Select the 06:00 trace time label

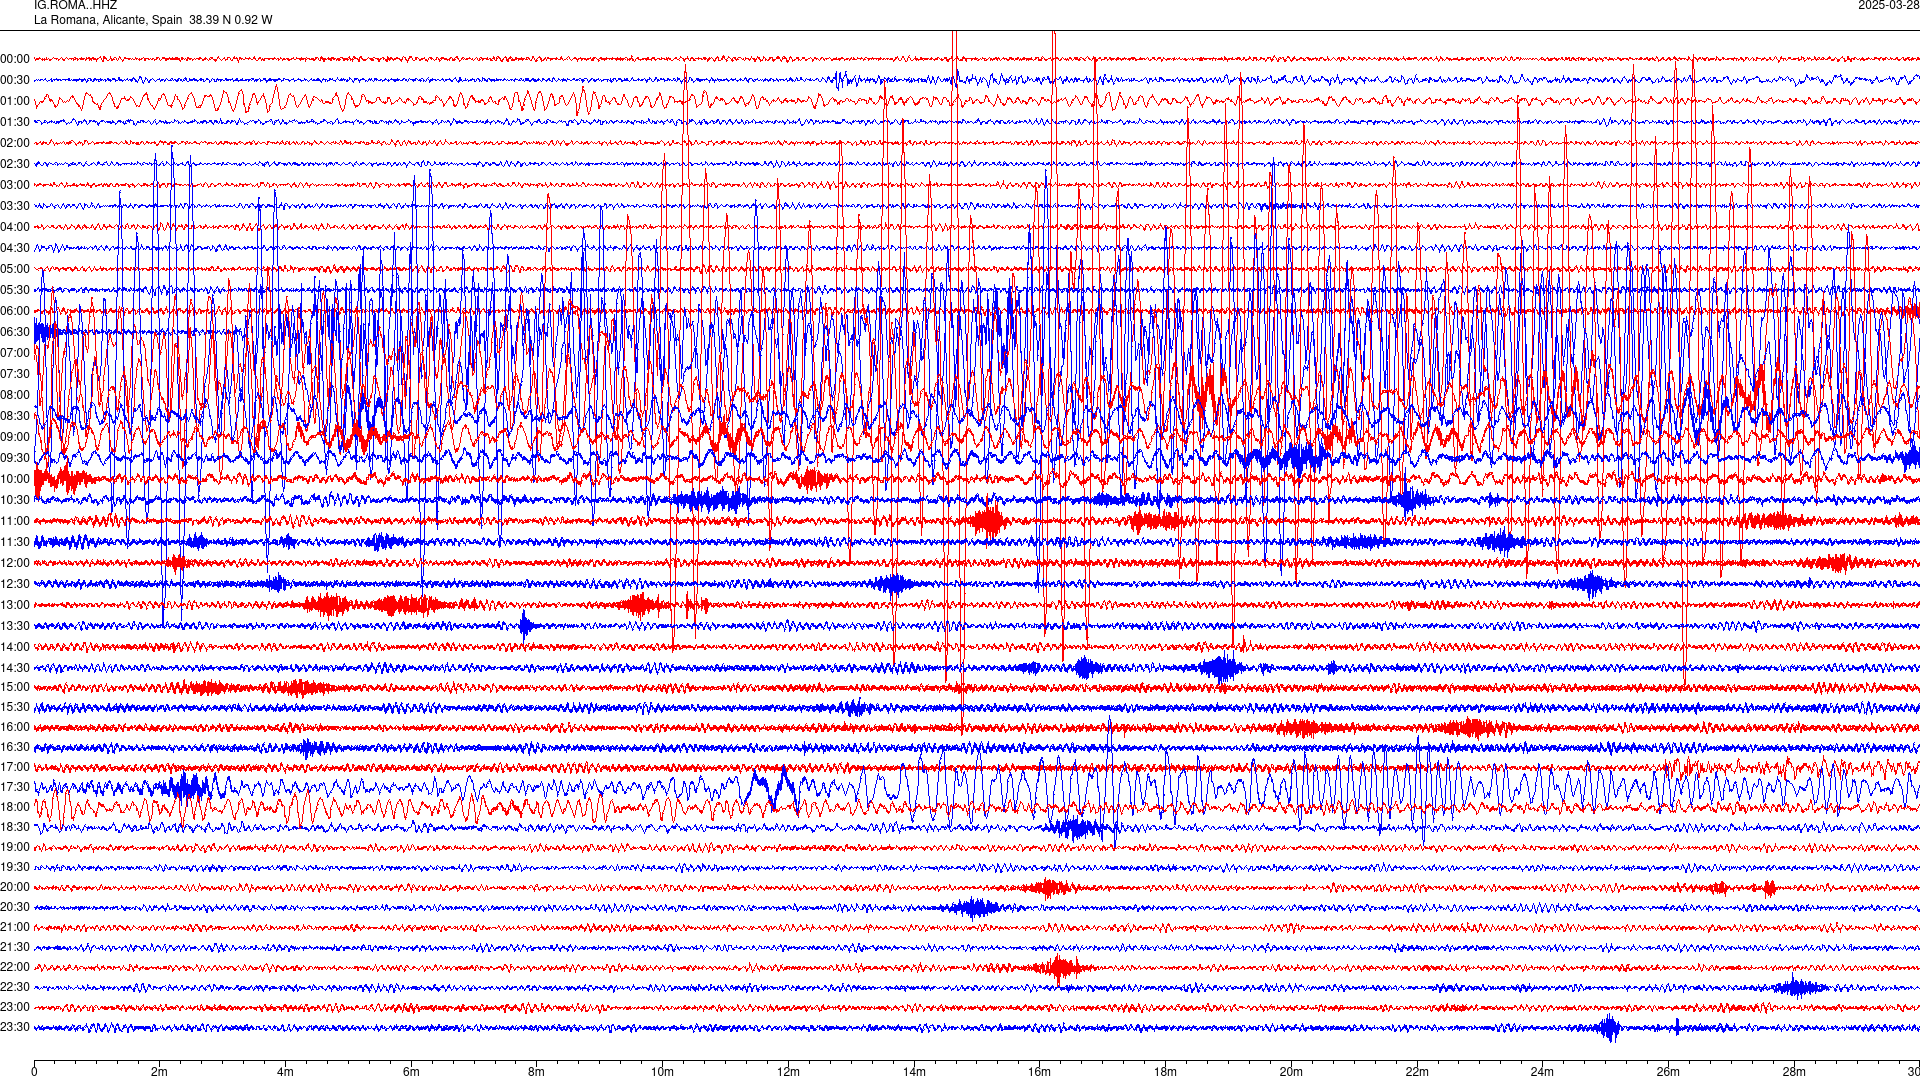pos(15,311)
